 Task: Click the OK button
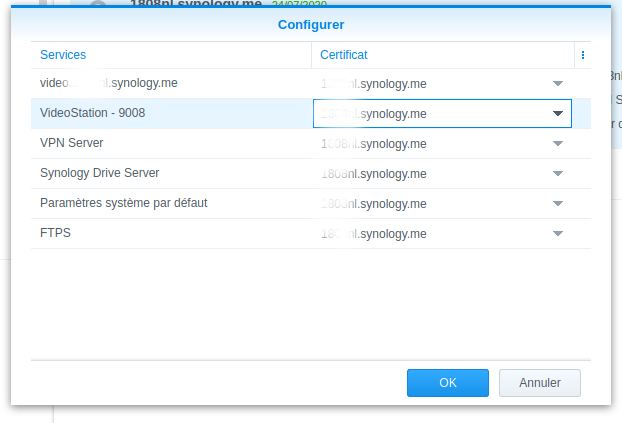(x=448, y=383)
